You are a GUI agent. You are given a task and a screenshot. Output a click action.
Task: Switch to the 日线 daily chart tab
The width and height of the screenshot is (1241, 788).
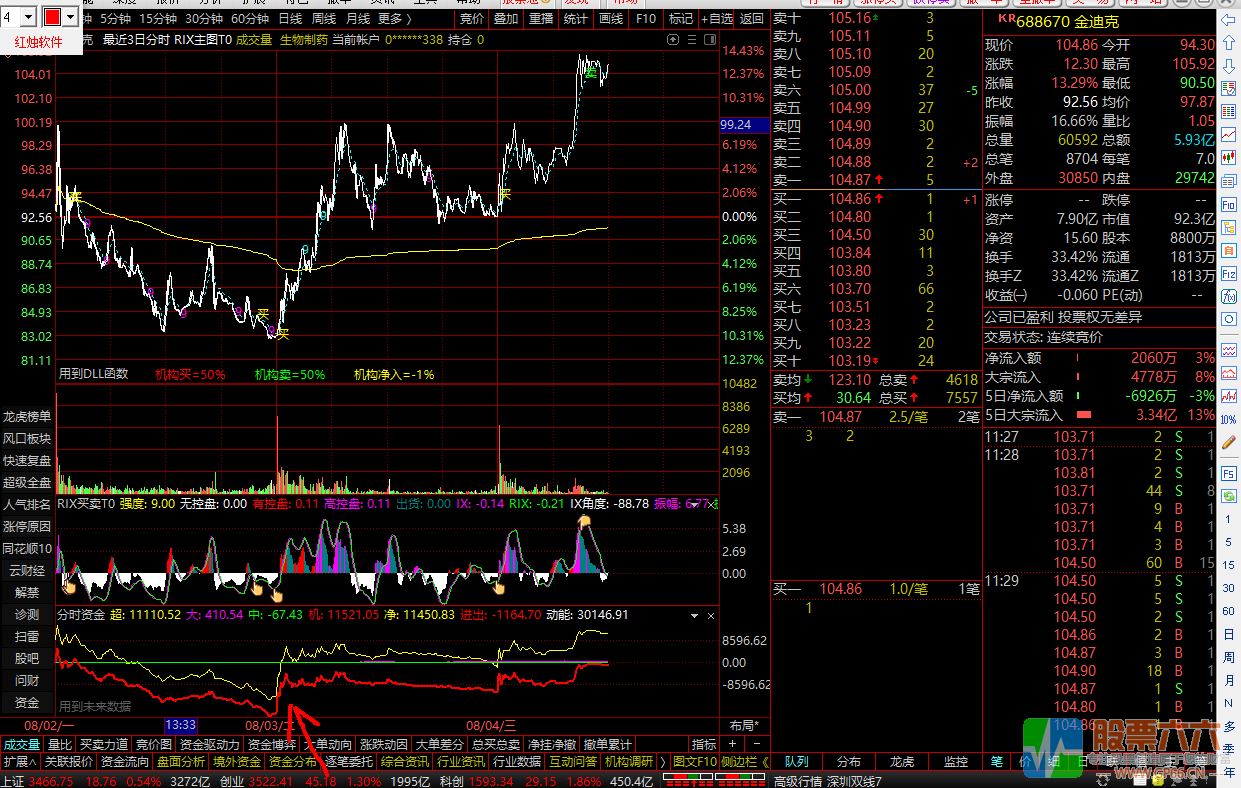(x=290, y=19)
